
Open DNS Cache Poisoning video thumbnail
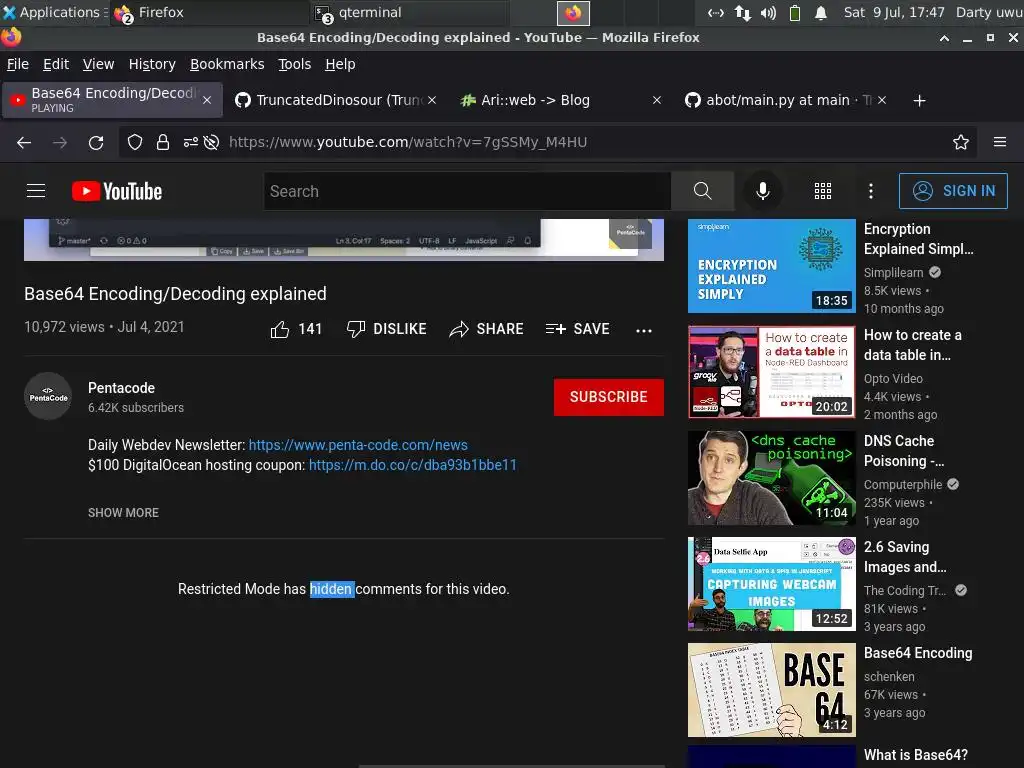[771, 478]
